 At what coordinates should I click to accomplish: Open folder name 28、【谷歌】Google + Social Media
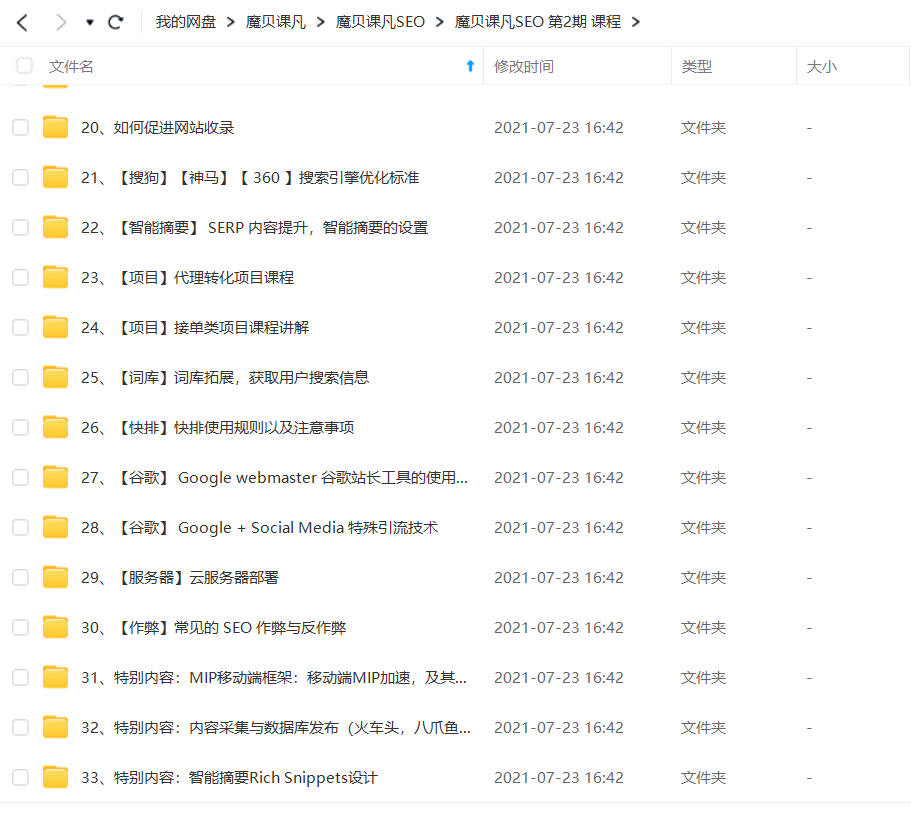click(x=259, y=527)
